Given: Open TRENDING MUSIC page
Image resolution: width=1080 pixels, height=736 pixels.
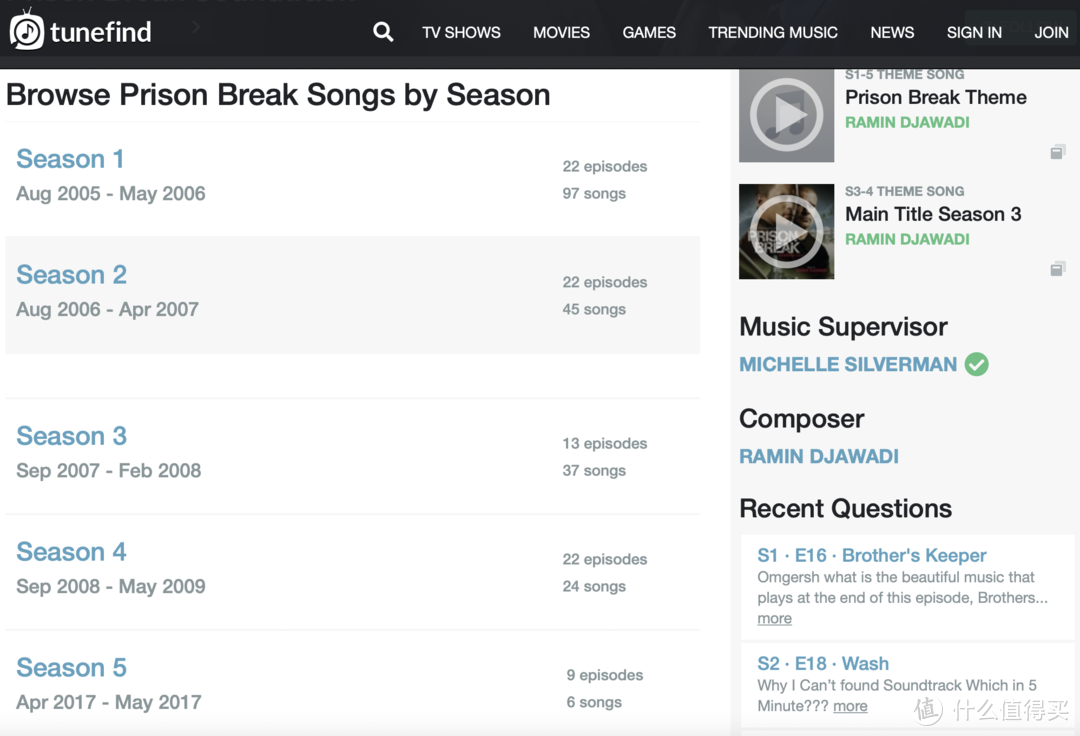Looking at the screenshot, I should tap(773, 32).
